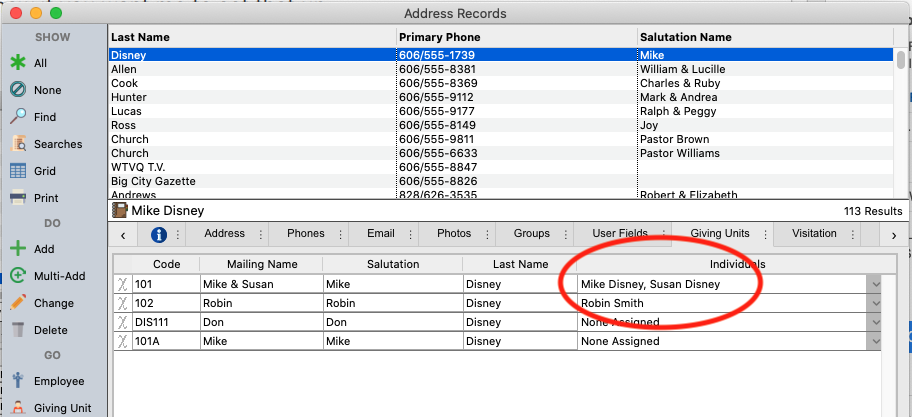Open Individuals dropdown for code DIS111 row
The image size is (912, 417).
875,322
